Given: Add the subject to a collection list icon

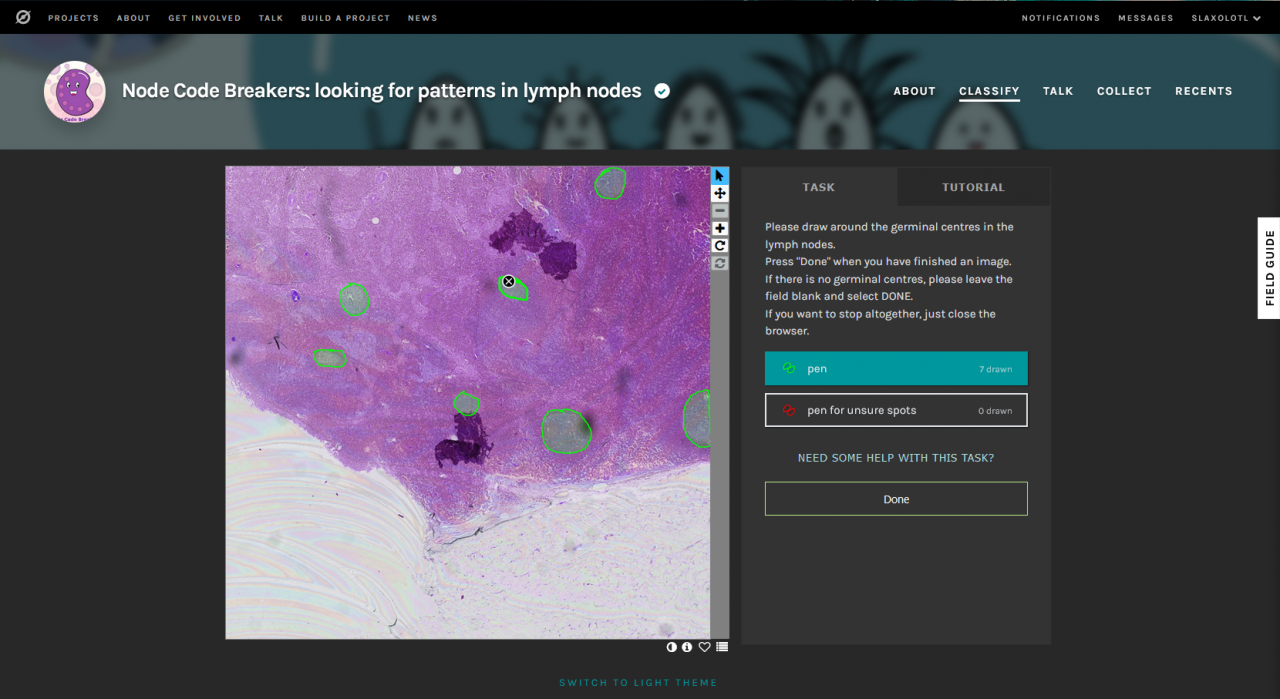Looking at the screenshot, I should [x=722, y=647].
